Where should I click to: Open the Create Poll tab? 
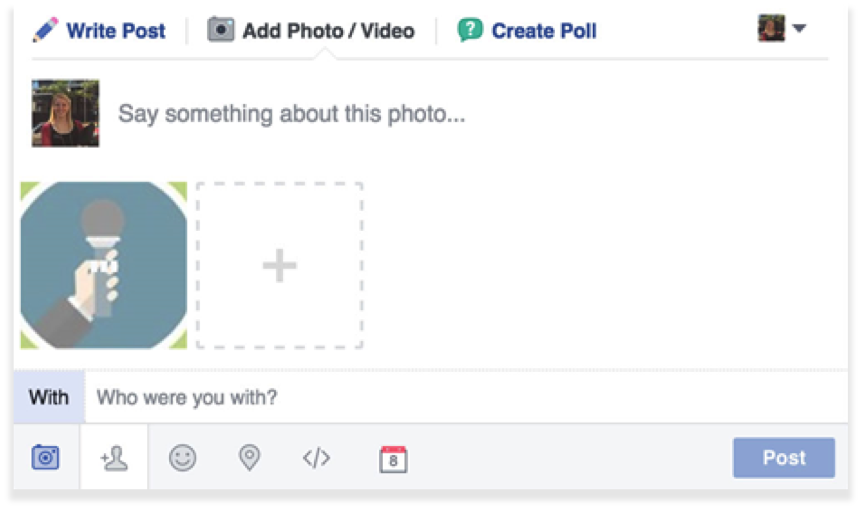(543, 31)
